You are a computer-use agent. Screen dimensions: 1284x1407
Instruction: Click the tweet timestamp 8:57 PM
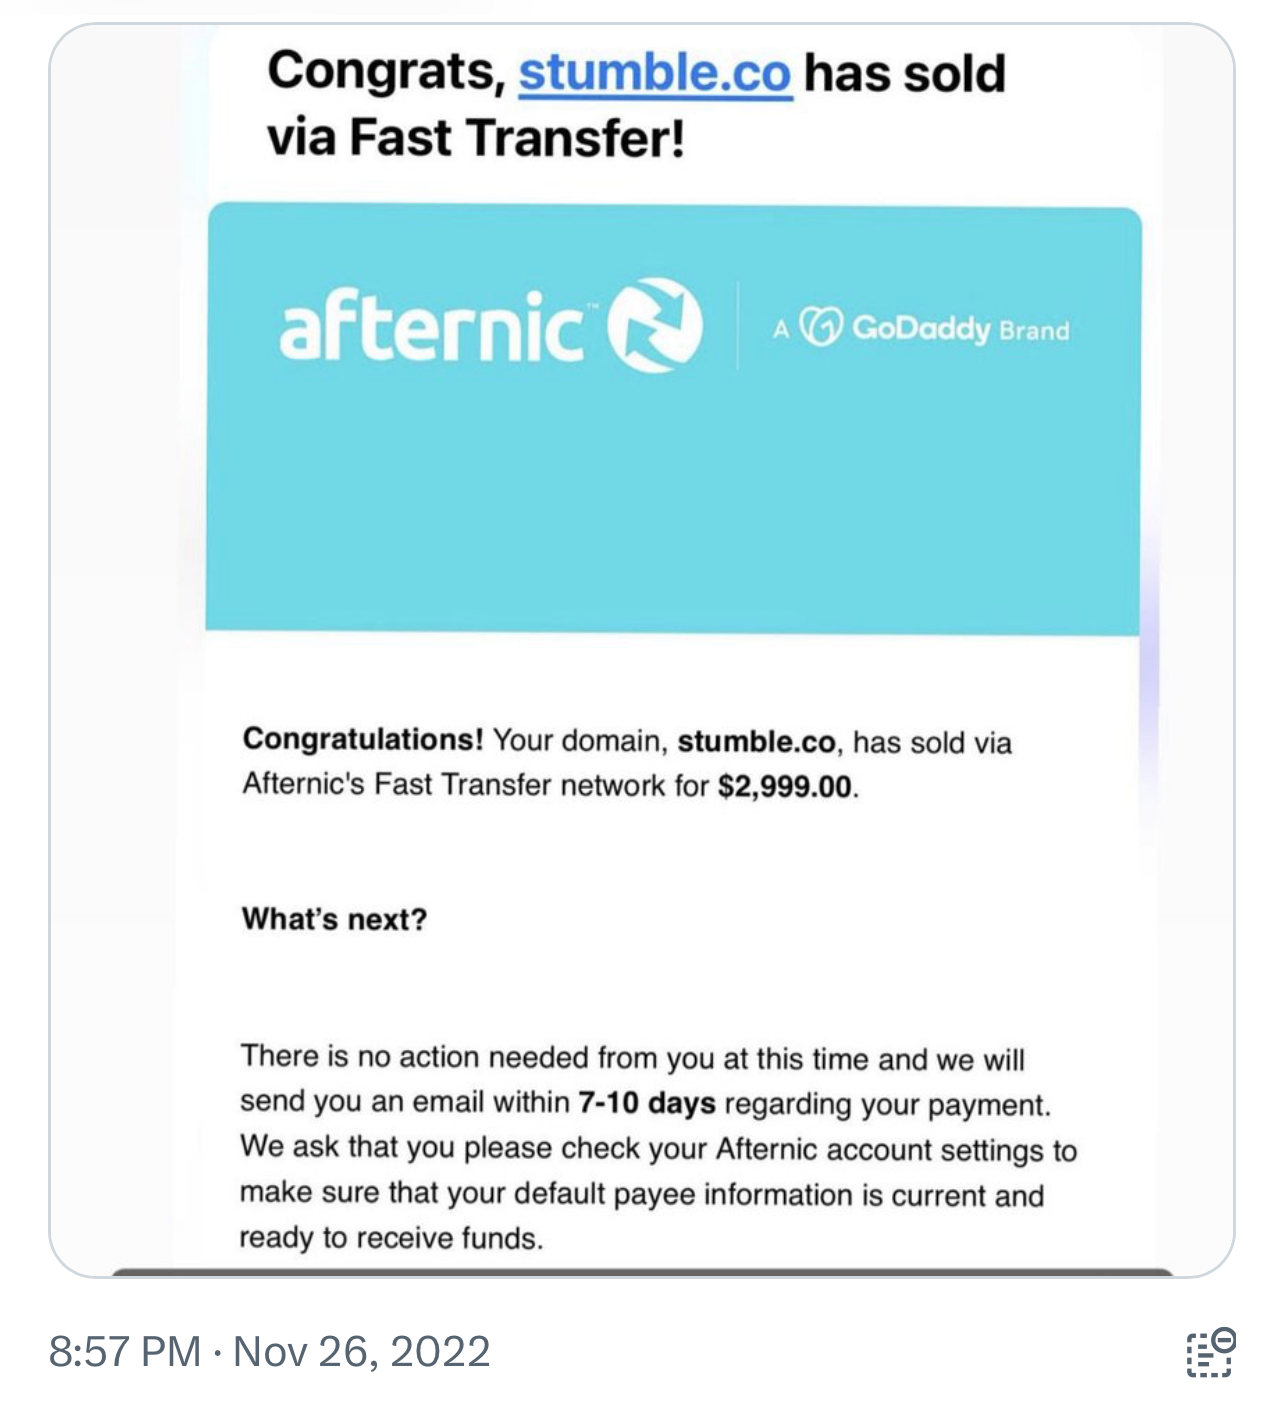[x=125, y=1351]
